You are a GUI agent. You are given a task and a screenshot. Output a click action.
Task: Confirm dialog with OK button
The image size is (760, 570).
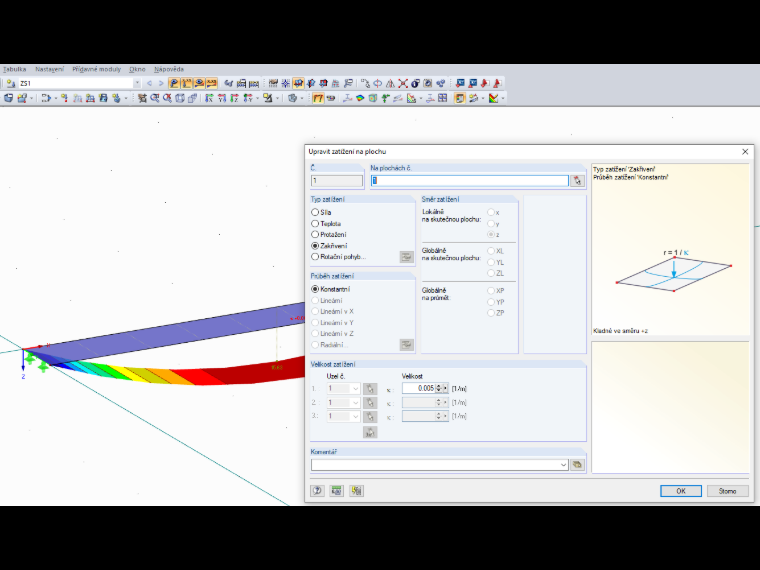point(681,491)
